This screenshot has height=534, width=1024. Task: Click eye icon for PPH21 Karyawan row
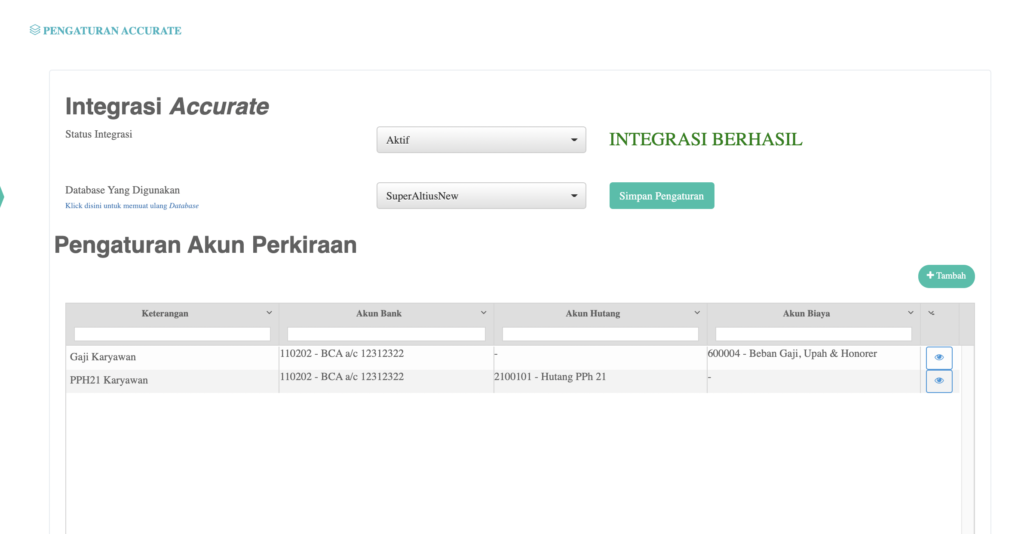938,381
